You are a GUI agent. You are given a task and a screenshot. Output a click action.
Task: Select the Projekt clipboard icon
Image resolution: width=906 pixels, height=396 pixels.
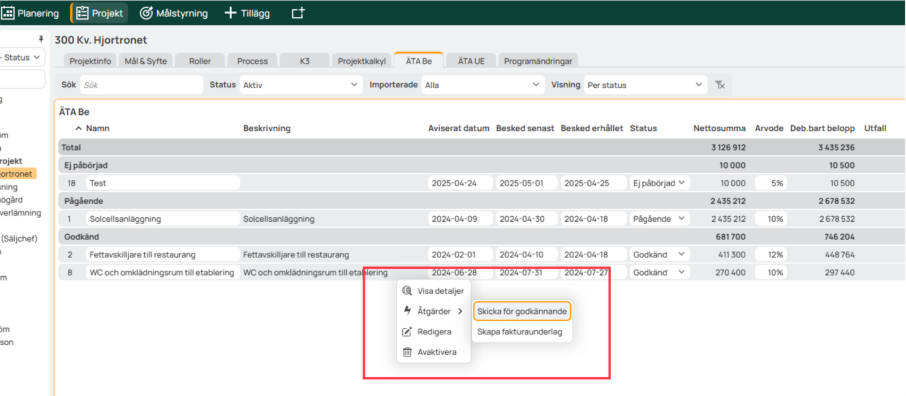[x=81, y=13]
